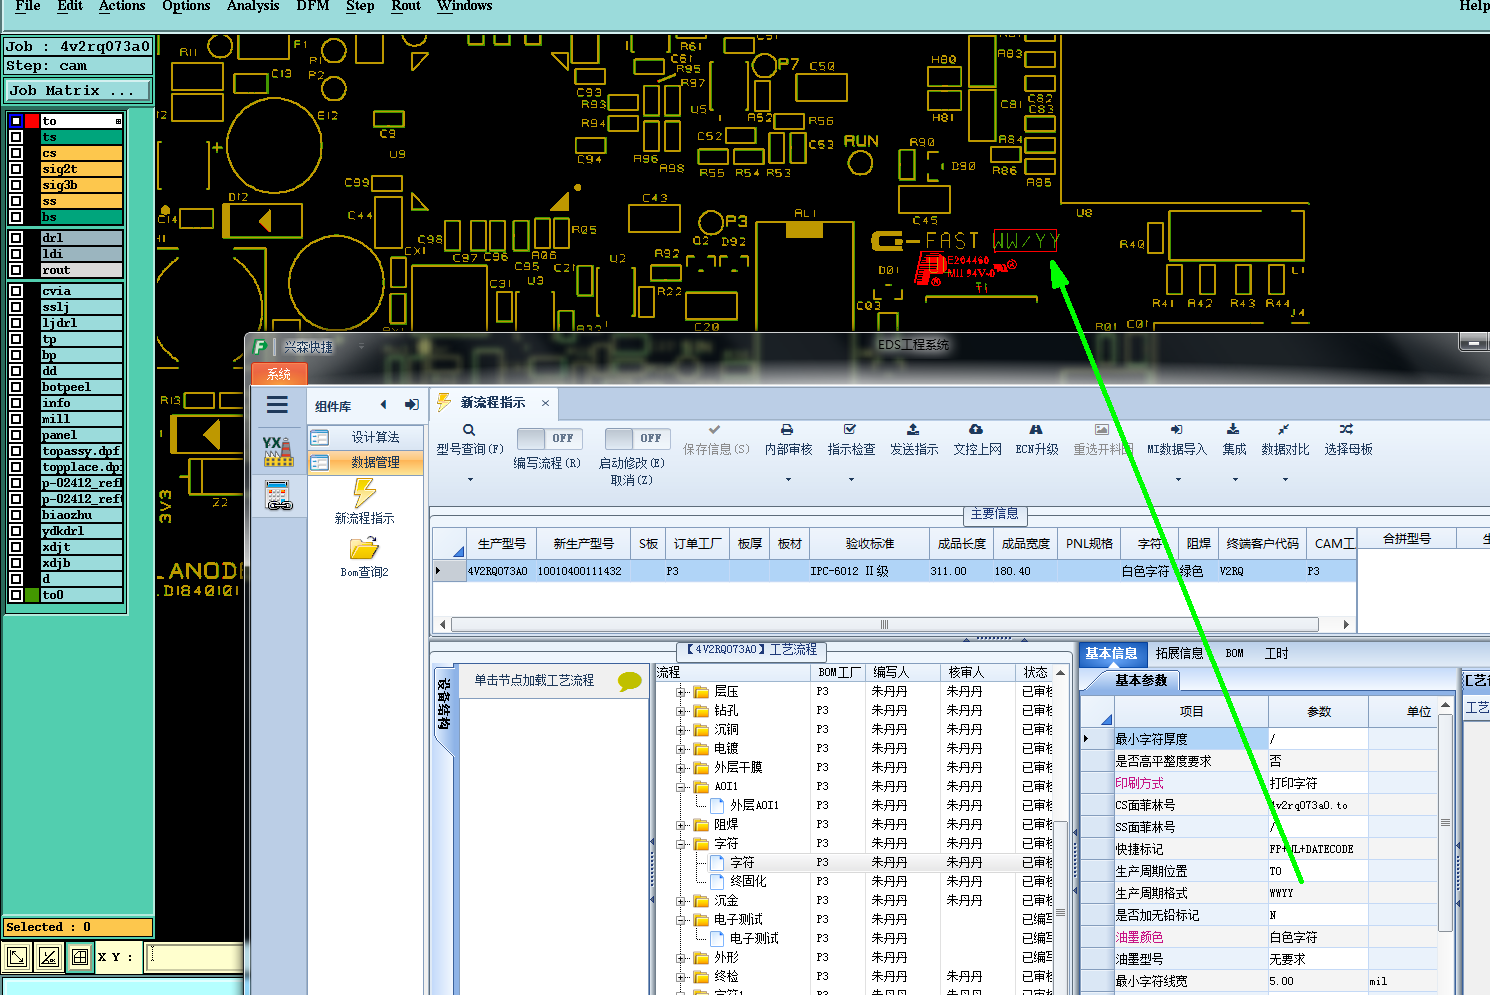Screen dimensions: 1490x995
Task: Expand the 沉金 tree node
Action: click(x=681, y=901)
